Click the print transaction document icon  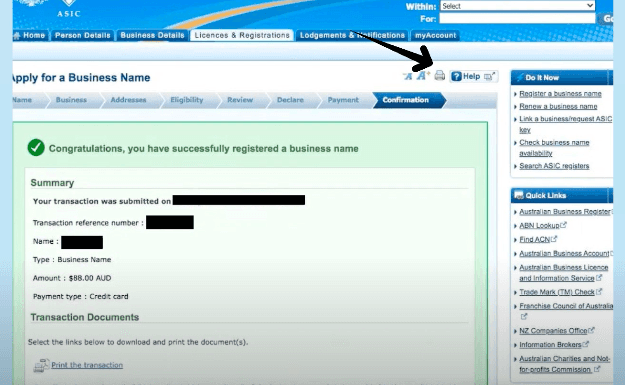tap(41, 365)
